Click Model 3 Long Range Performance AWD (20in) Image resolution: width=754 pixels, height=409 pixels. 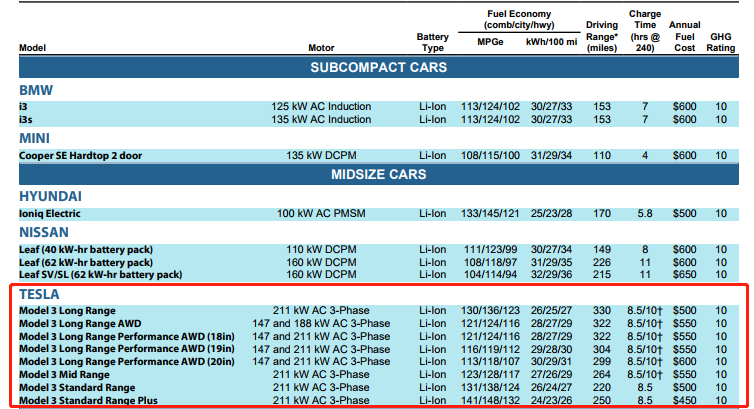[x=127, y=361]
